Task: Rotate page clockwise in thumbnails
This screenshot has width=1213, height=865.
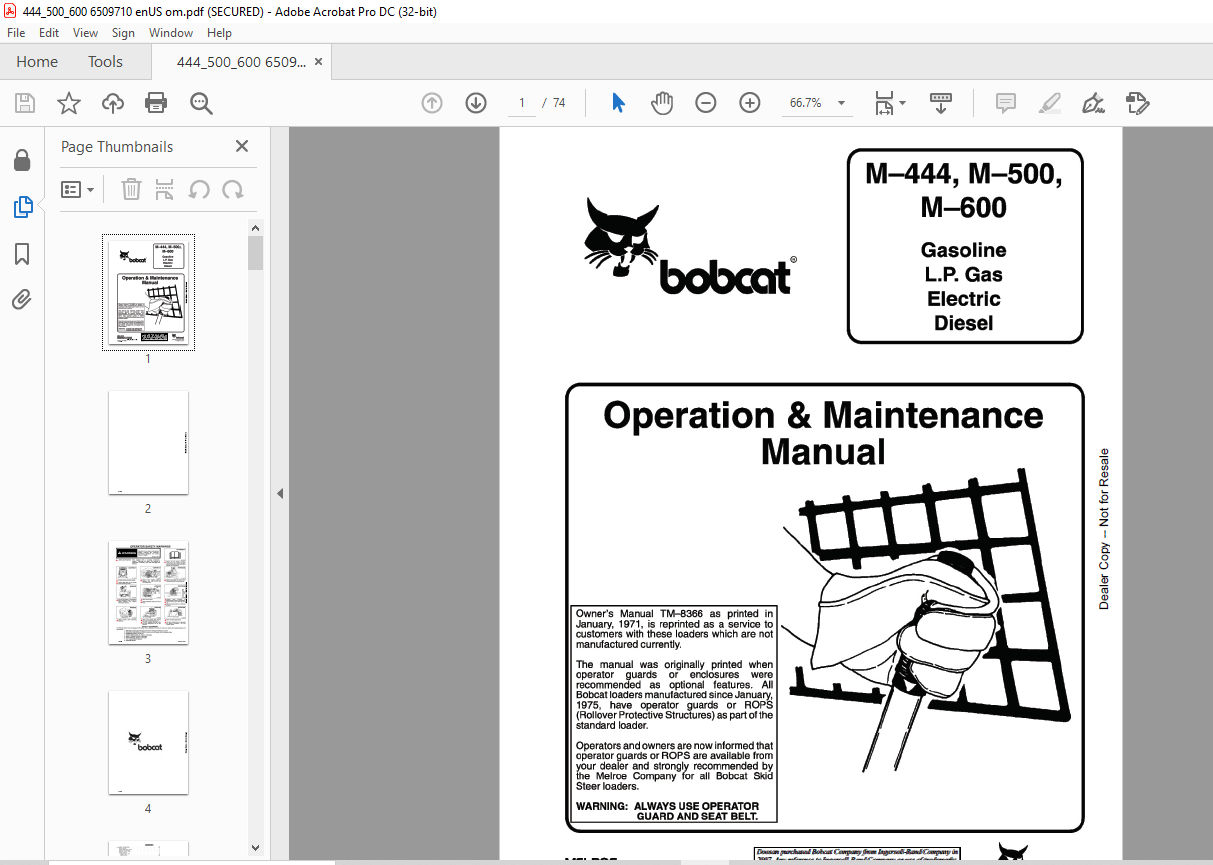Action: (233, 189)
